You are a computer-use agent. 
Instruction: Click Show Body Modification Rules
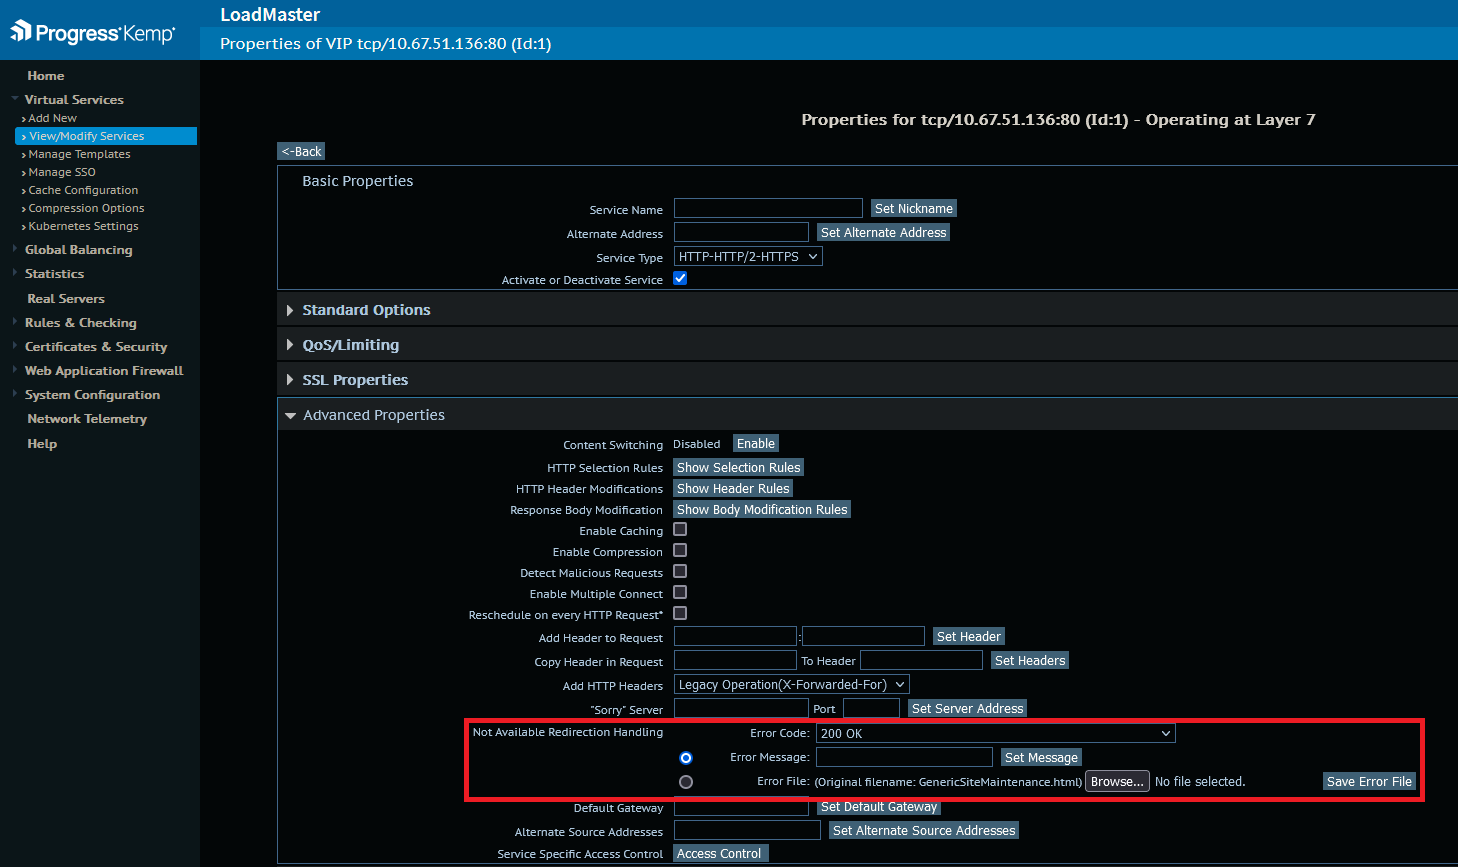point(762,510)
